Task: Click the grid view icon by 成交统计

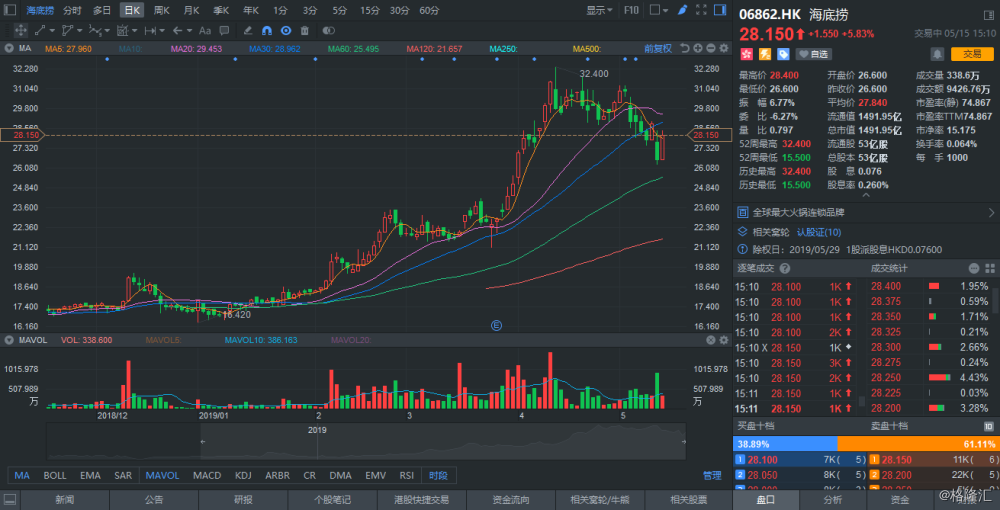Action: pyautogui.click(x=990, y=268)
